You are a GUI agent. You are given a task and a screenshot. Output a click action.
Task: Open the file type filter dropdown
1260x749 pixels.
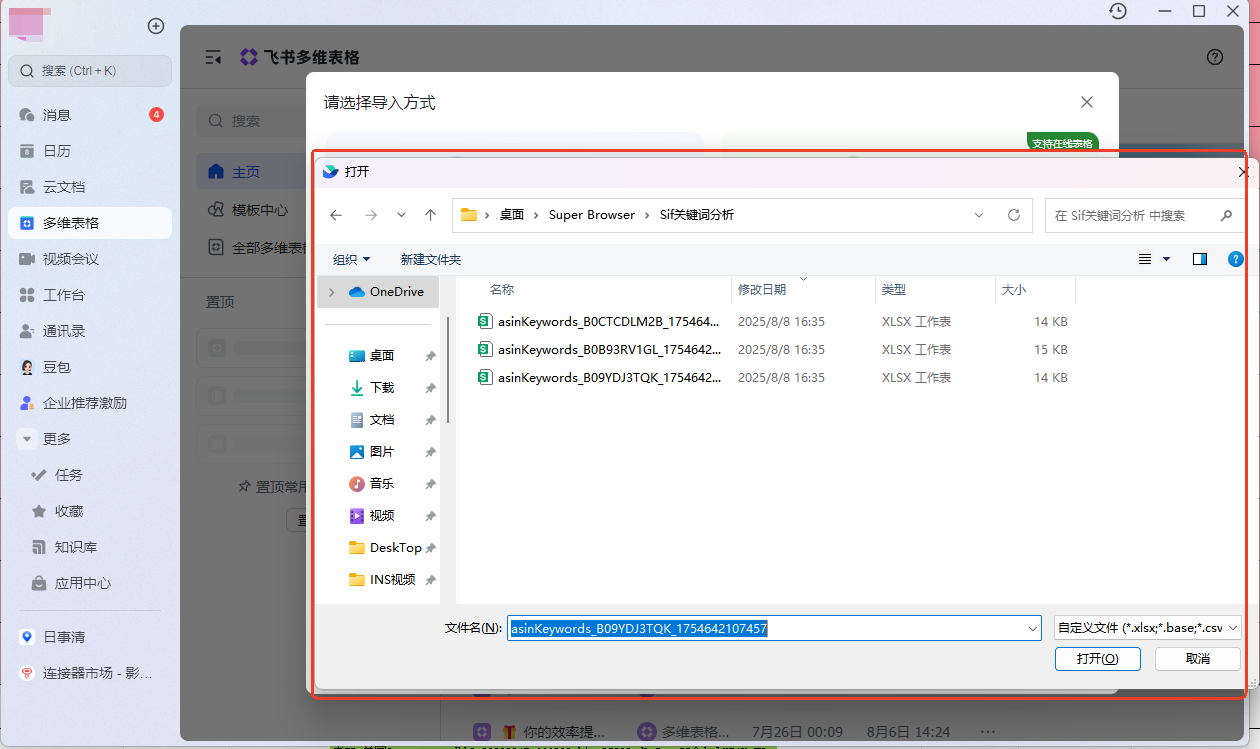tap(1147, 628)
